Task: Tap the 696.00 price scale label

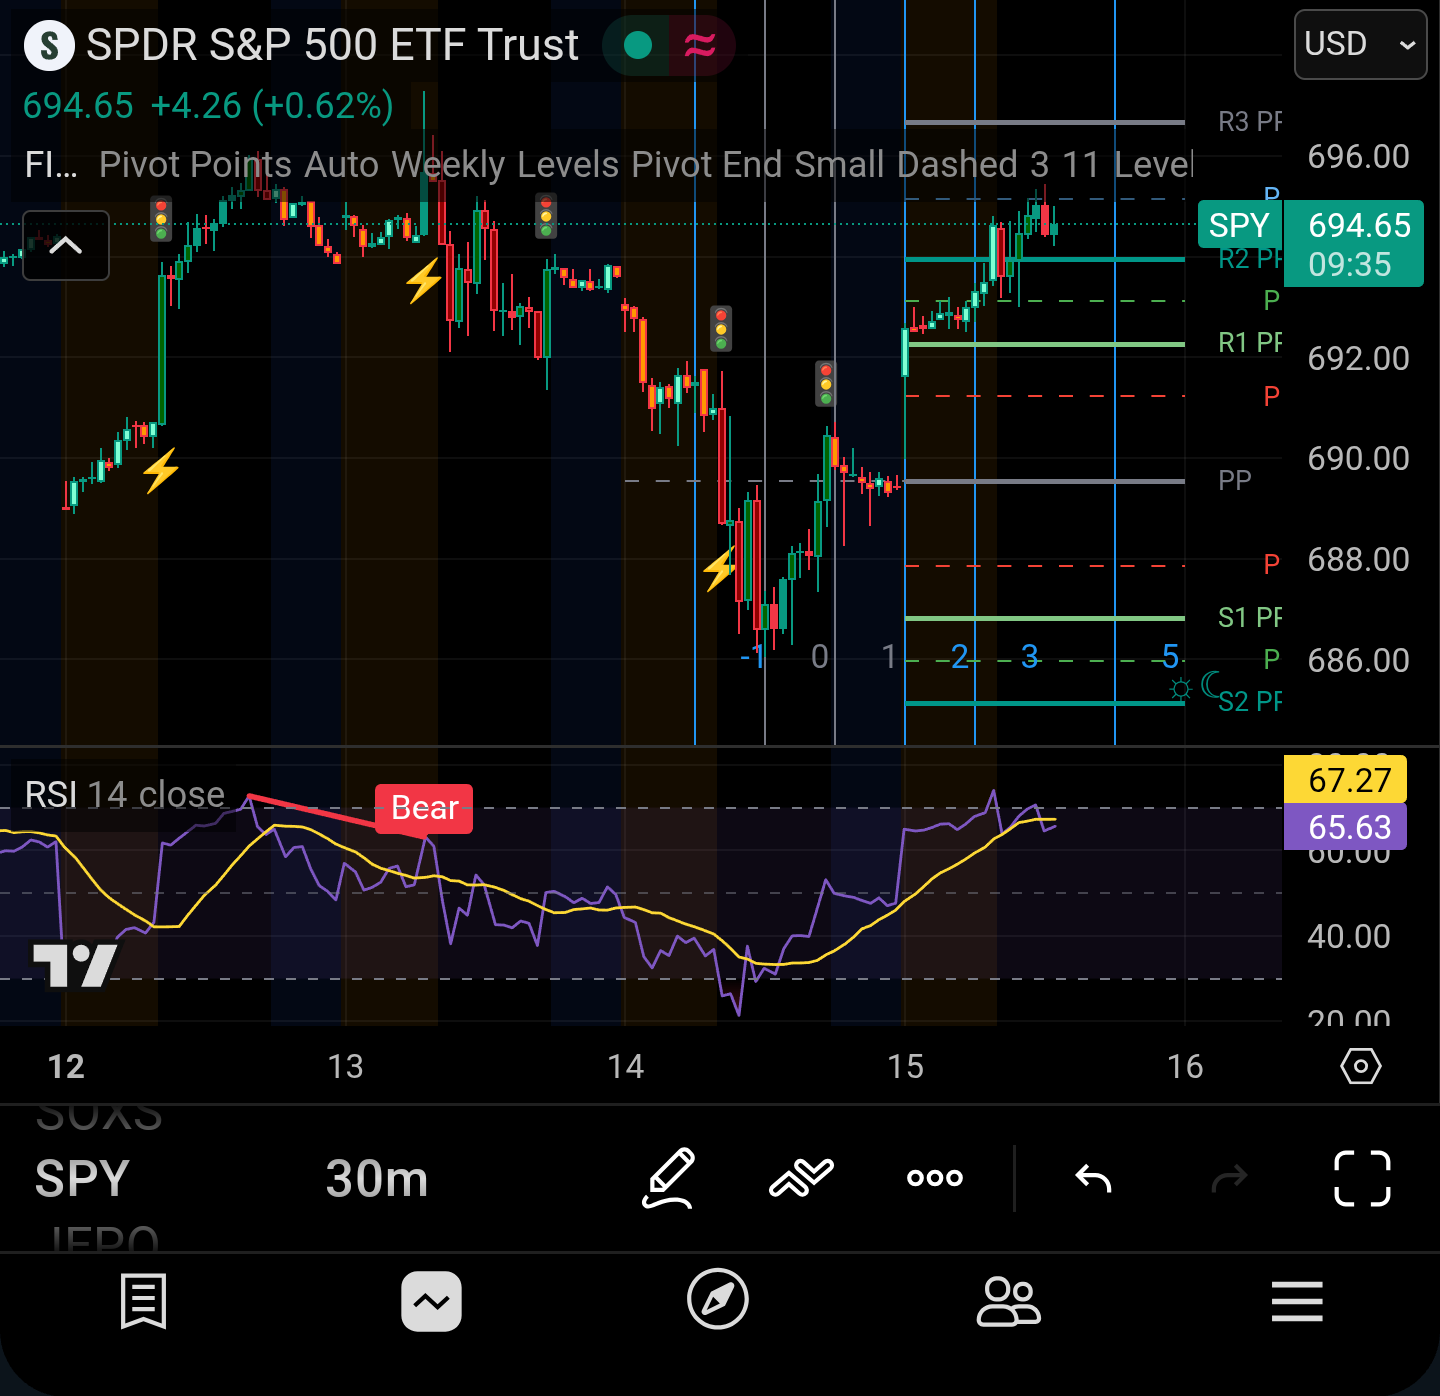Action: (x=1358, y=157)
